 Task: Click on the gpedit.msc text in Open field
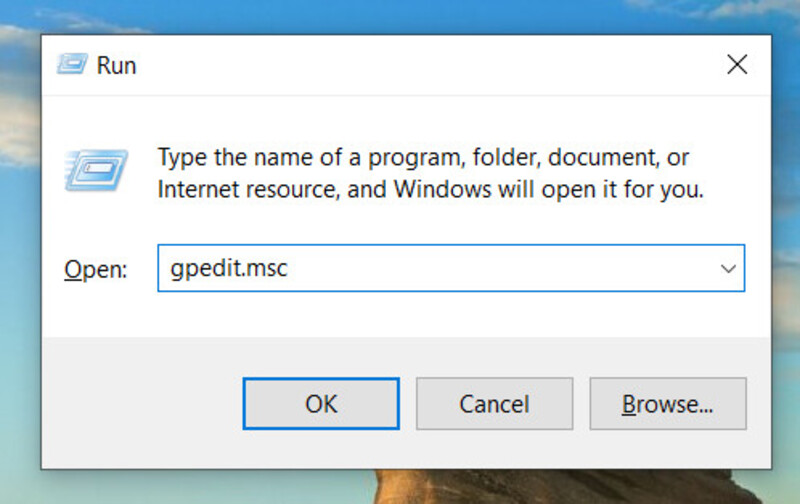point(229,268)
